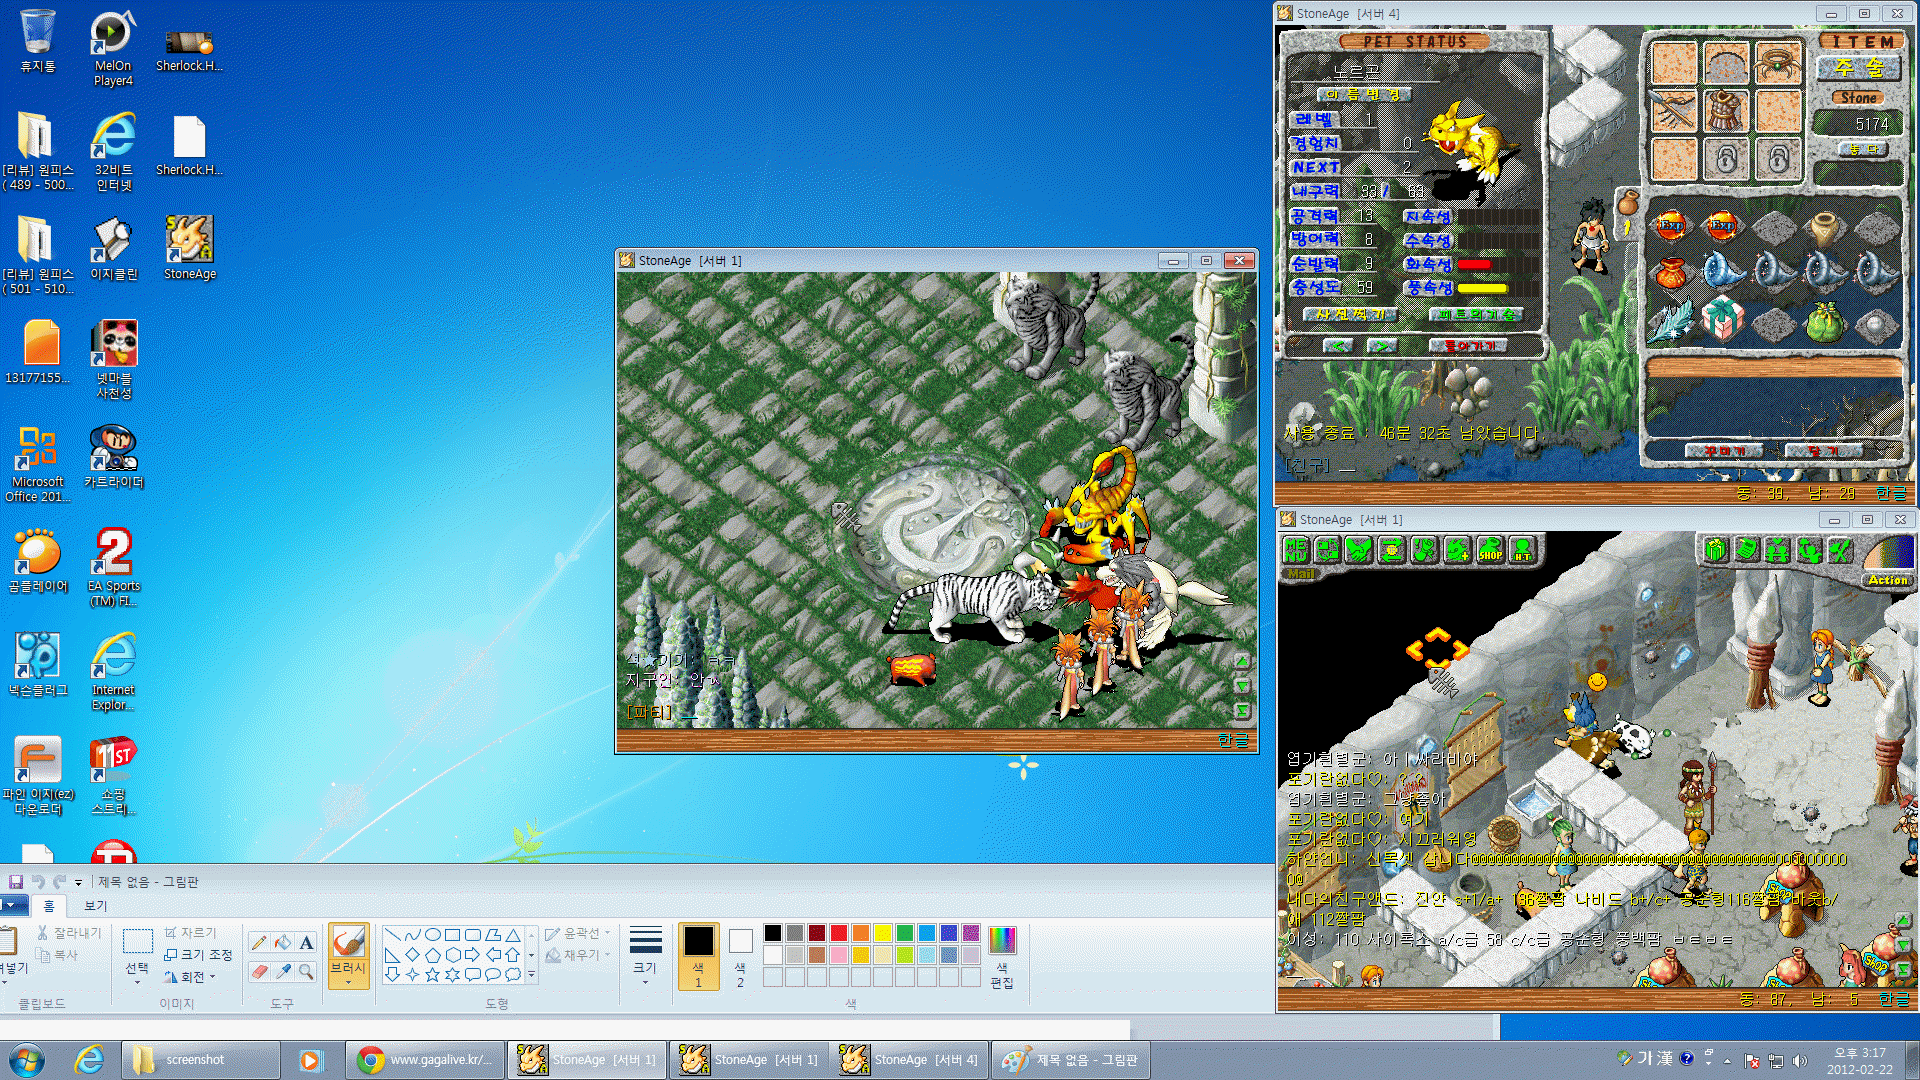The width and height of the screenshot is (1920, 1080).
Task: Open the StoneAge desktop shortcut
Action: pos(189,247)
